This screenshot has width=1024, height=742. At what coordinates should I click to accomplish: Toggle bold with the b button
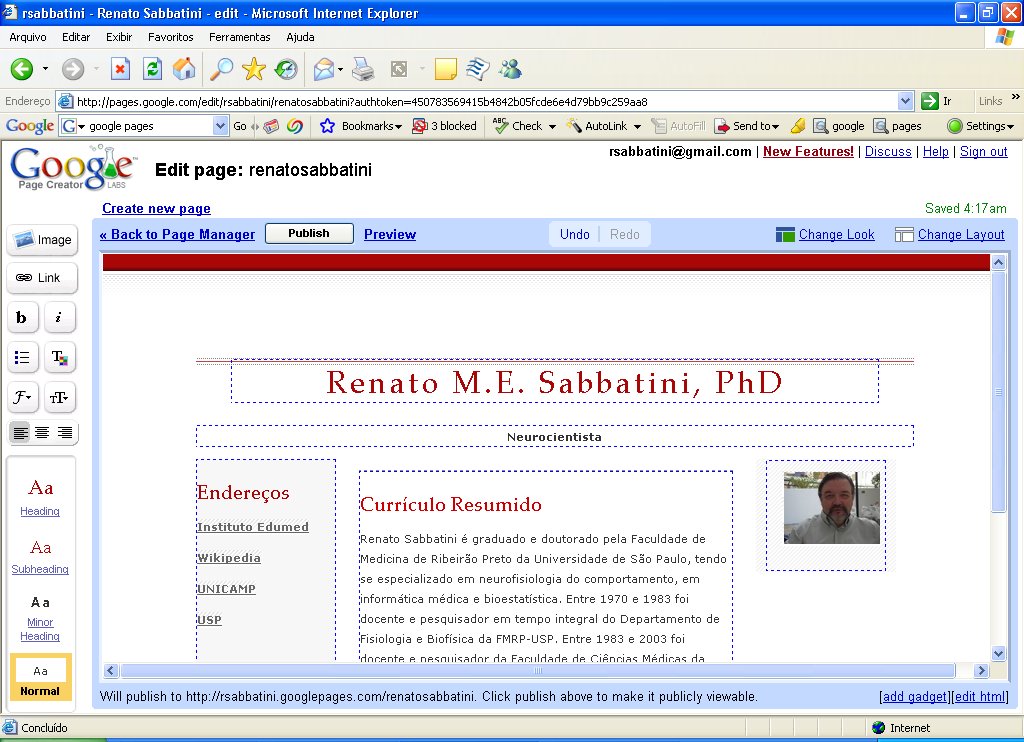[x=22, y=317]
